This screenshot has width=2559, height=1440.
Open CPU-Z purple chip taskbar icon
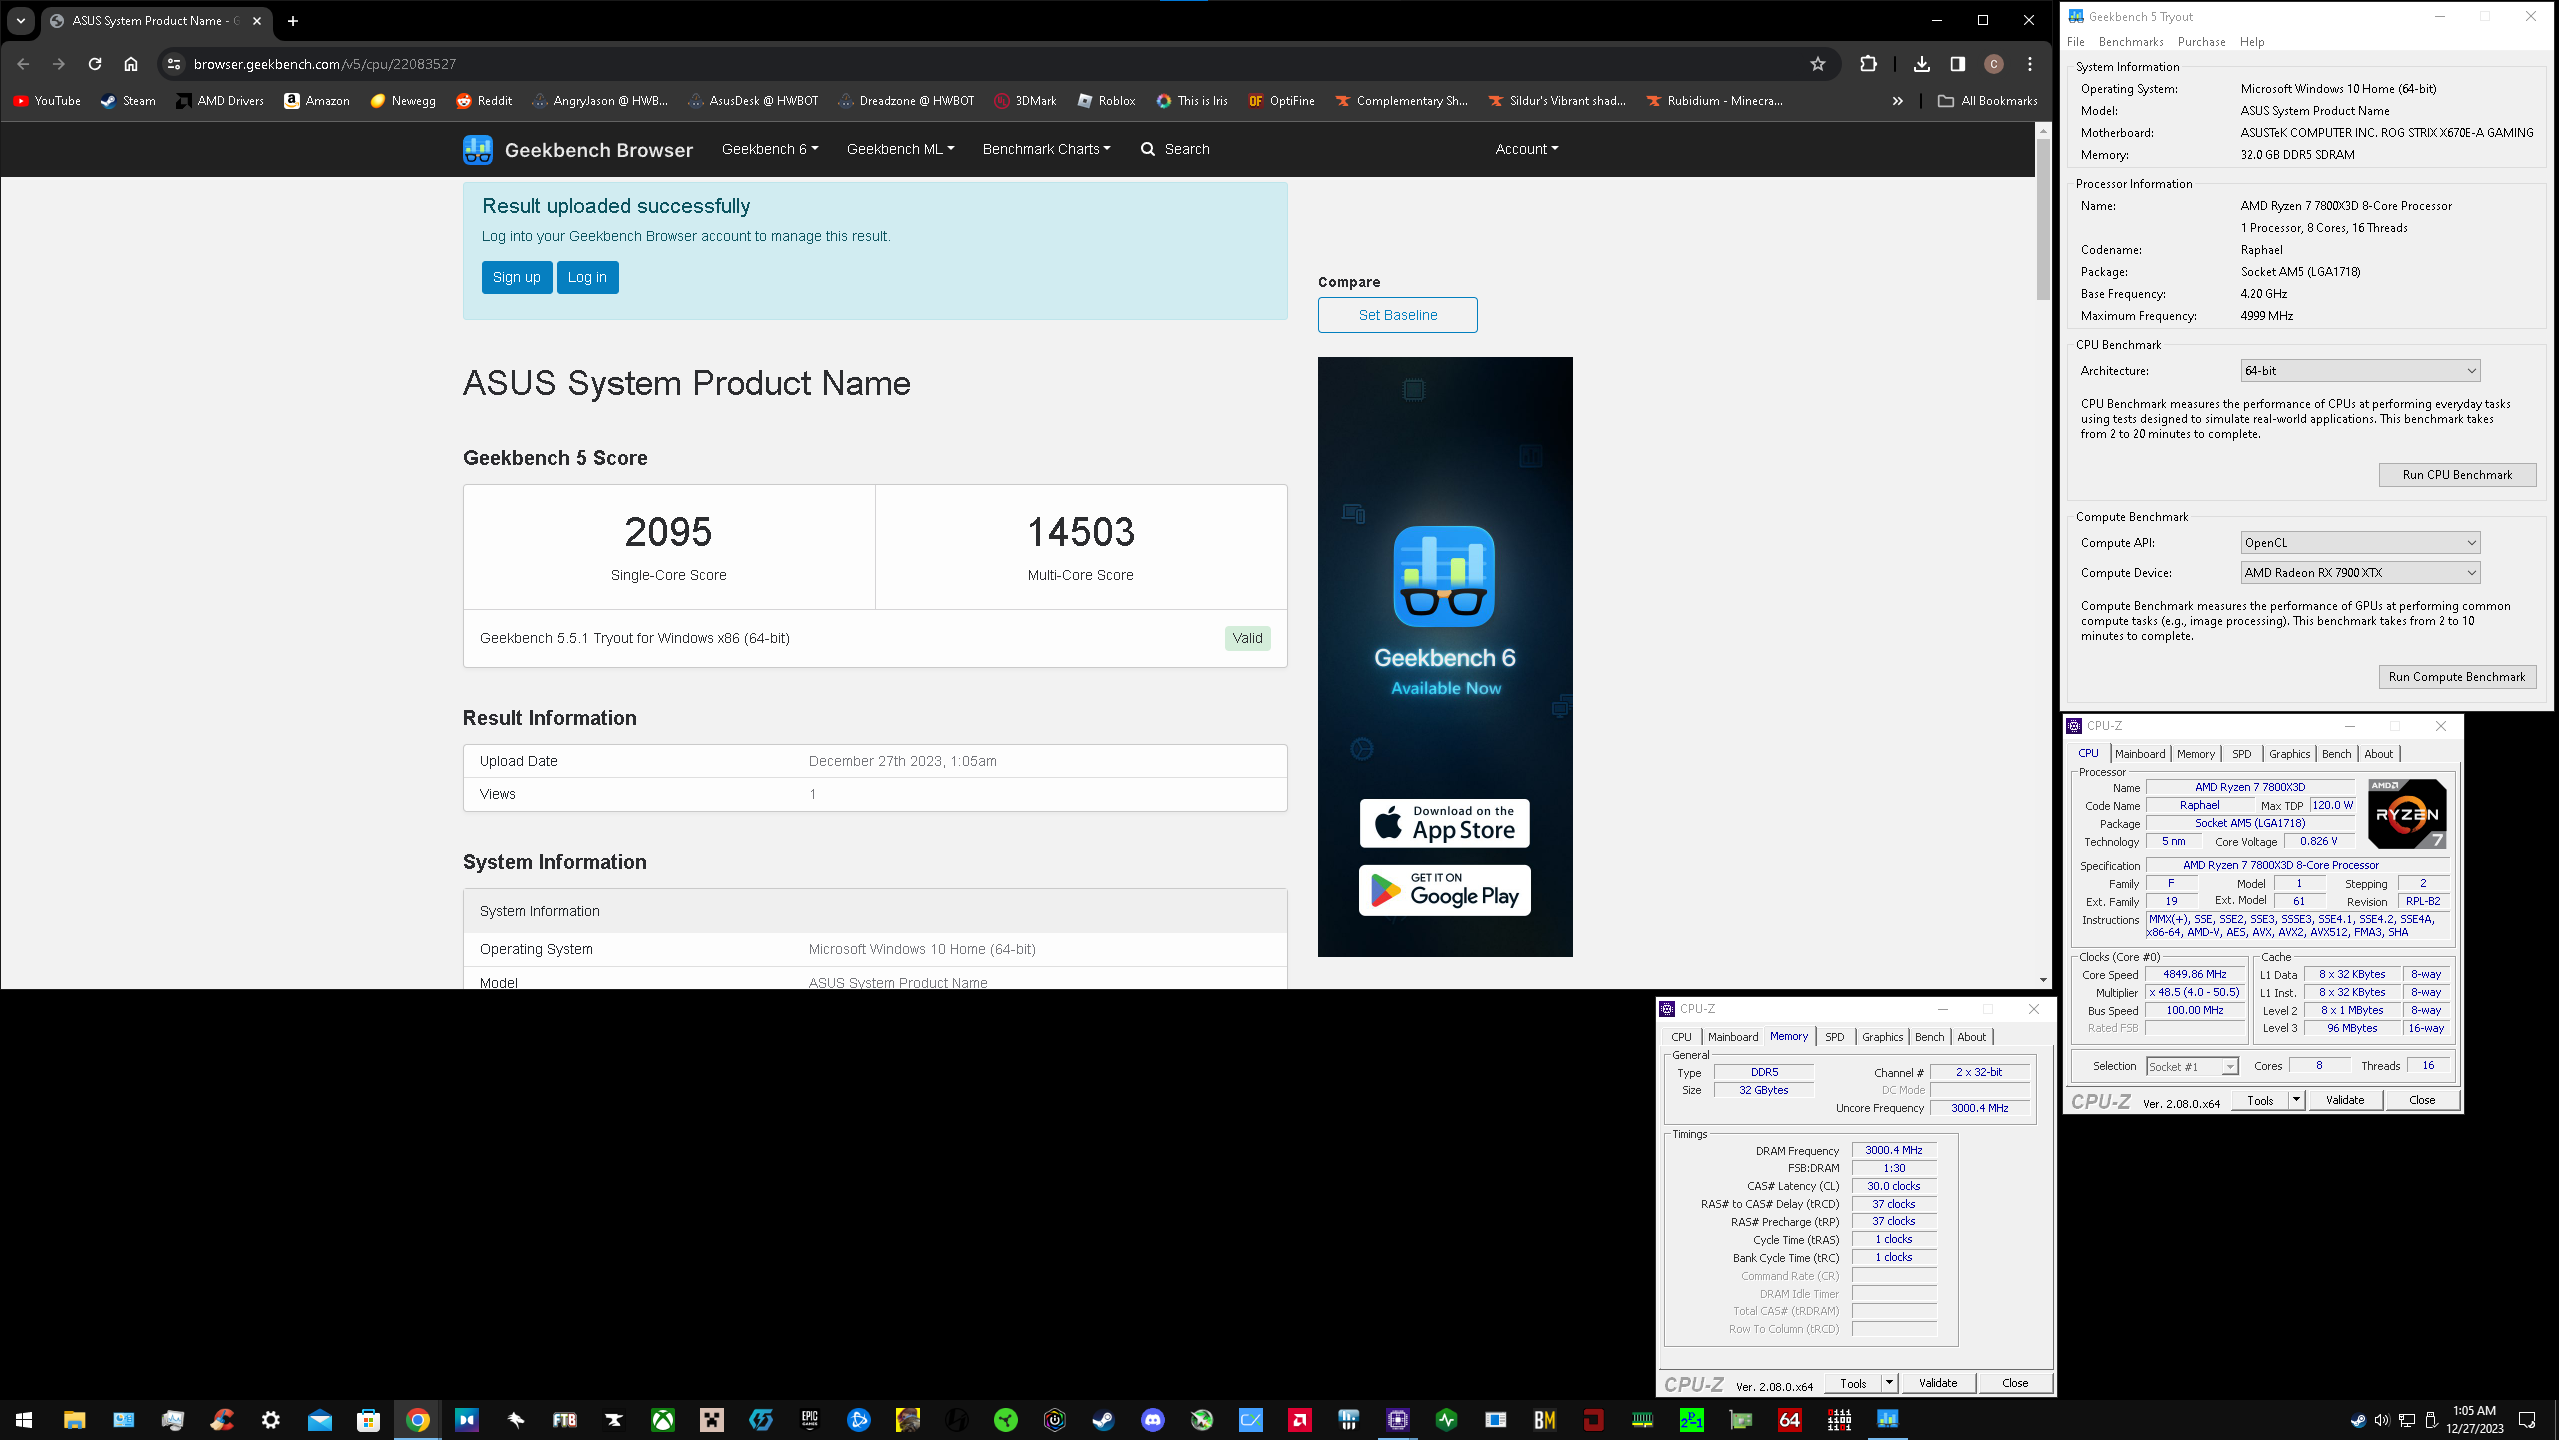[1397, 1419]
